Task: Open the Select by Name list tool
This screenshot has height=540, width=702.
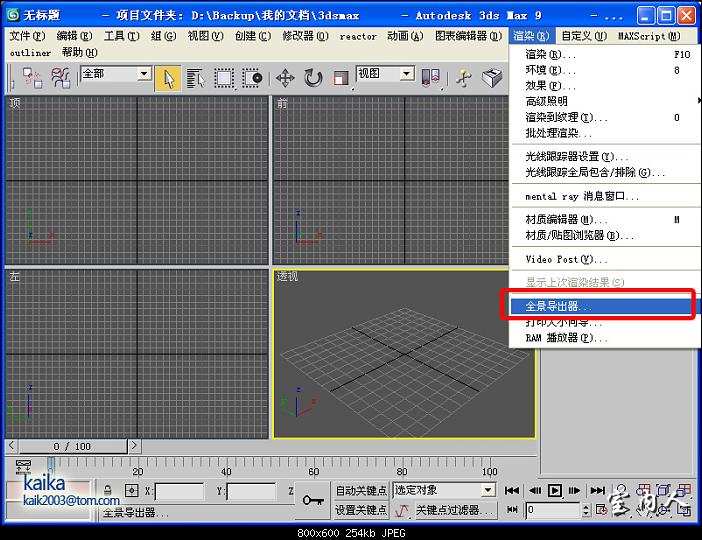Action: (x=196, y=78)
